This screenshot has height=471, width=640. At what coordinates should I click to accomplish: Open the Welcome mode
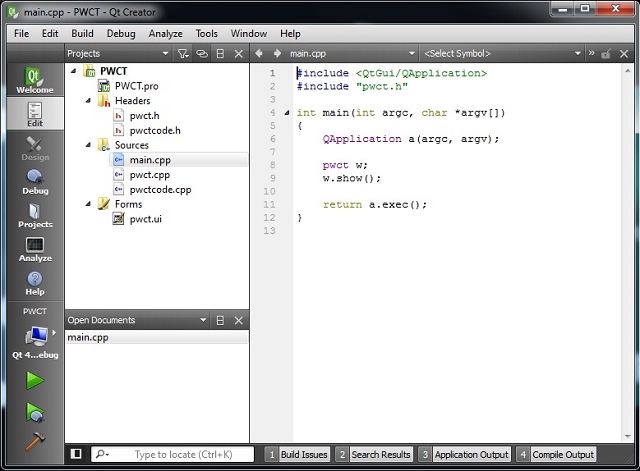35,80
